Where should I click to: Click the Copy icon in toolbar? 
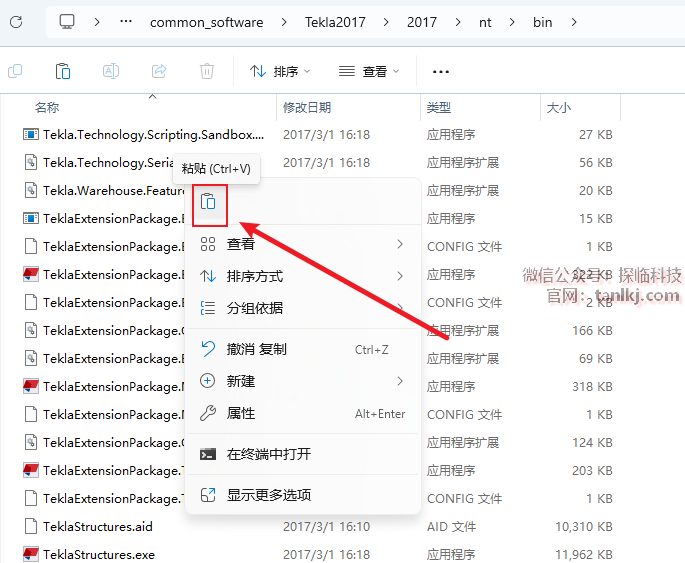[15, 71]
